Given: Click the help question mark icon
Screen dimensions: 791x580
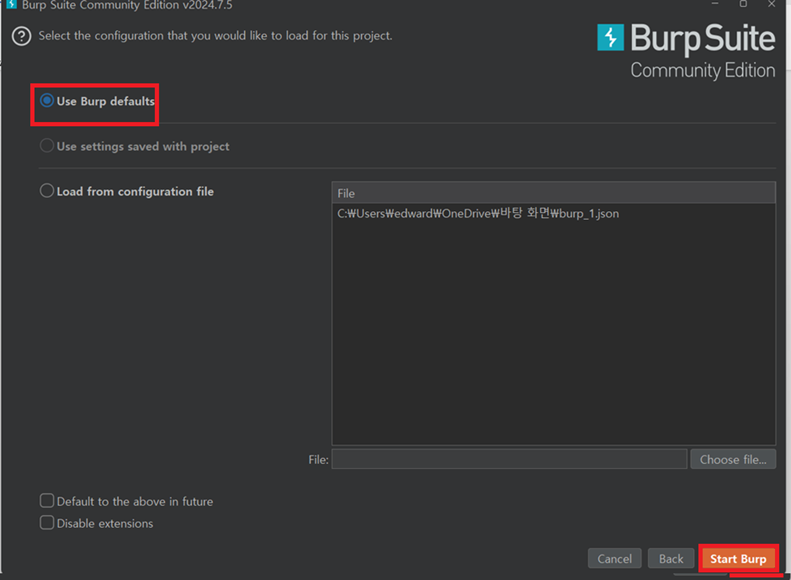Looking at the screenshot, I should (x=22, y=36).
